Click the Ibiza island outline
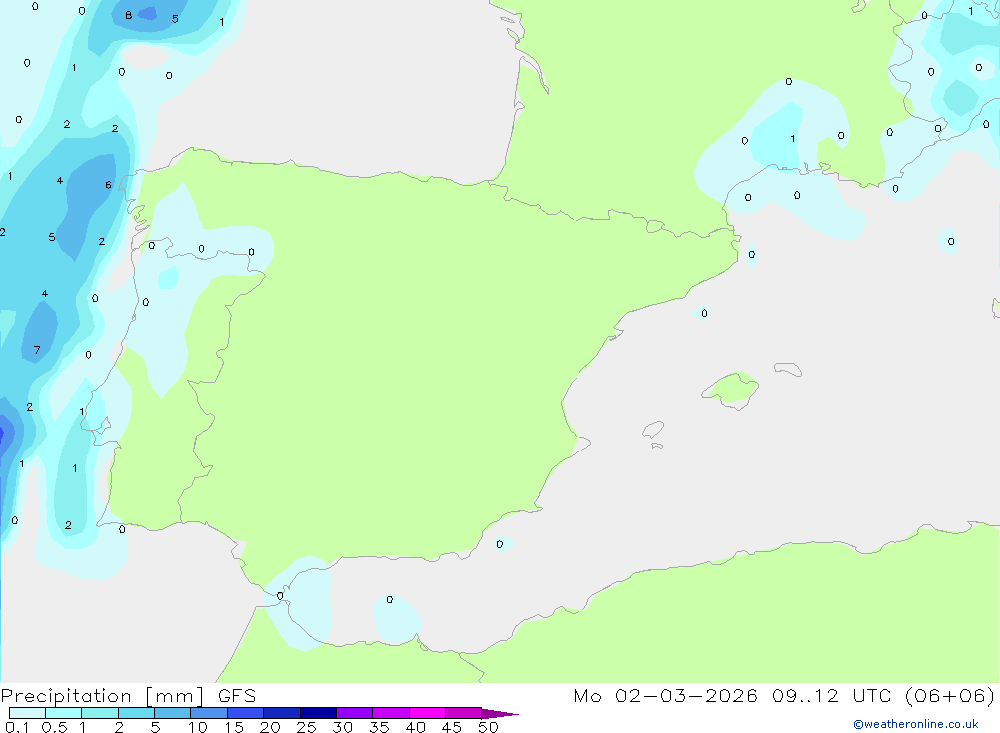The image size is (1000, 733). click(x=653, y=430)
